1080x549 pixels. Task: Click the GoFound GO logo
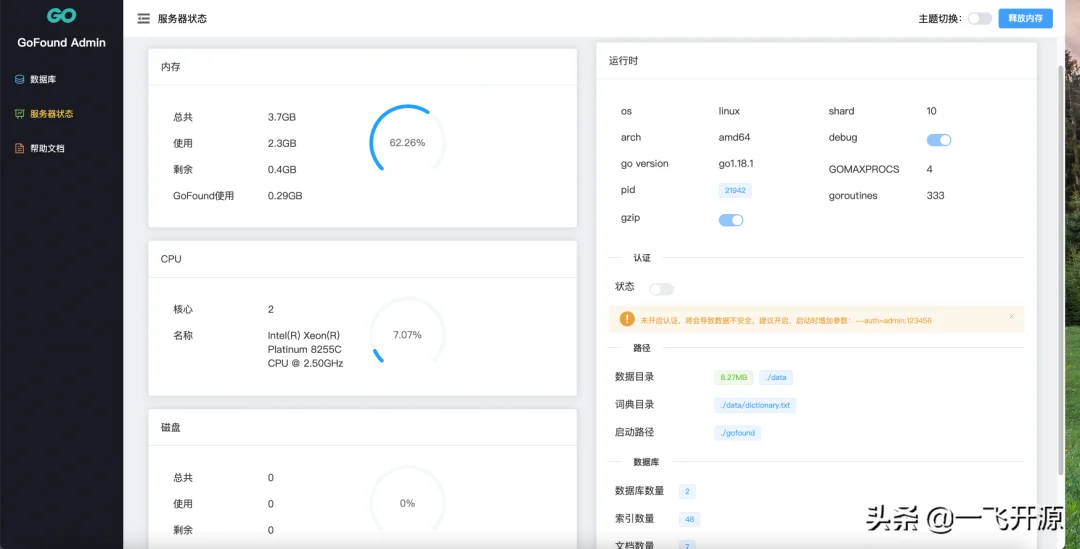click(61, 17)
